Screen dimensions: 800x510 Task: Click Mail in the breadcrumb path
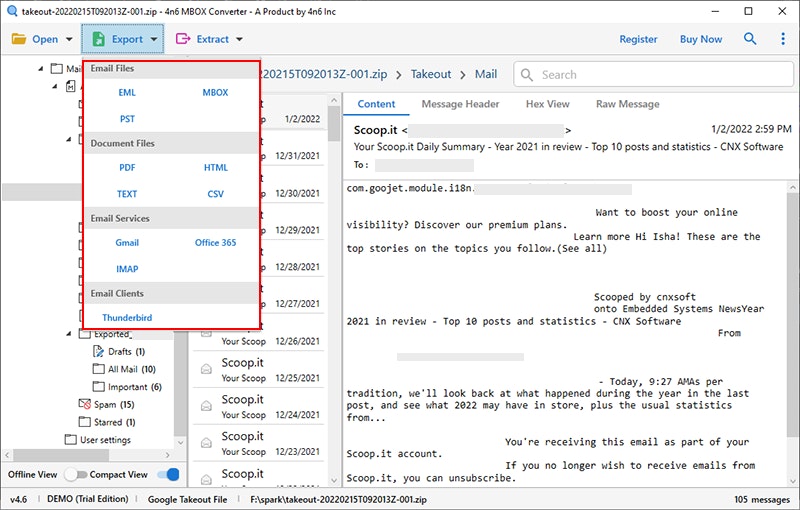(x=486, y=74)
